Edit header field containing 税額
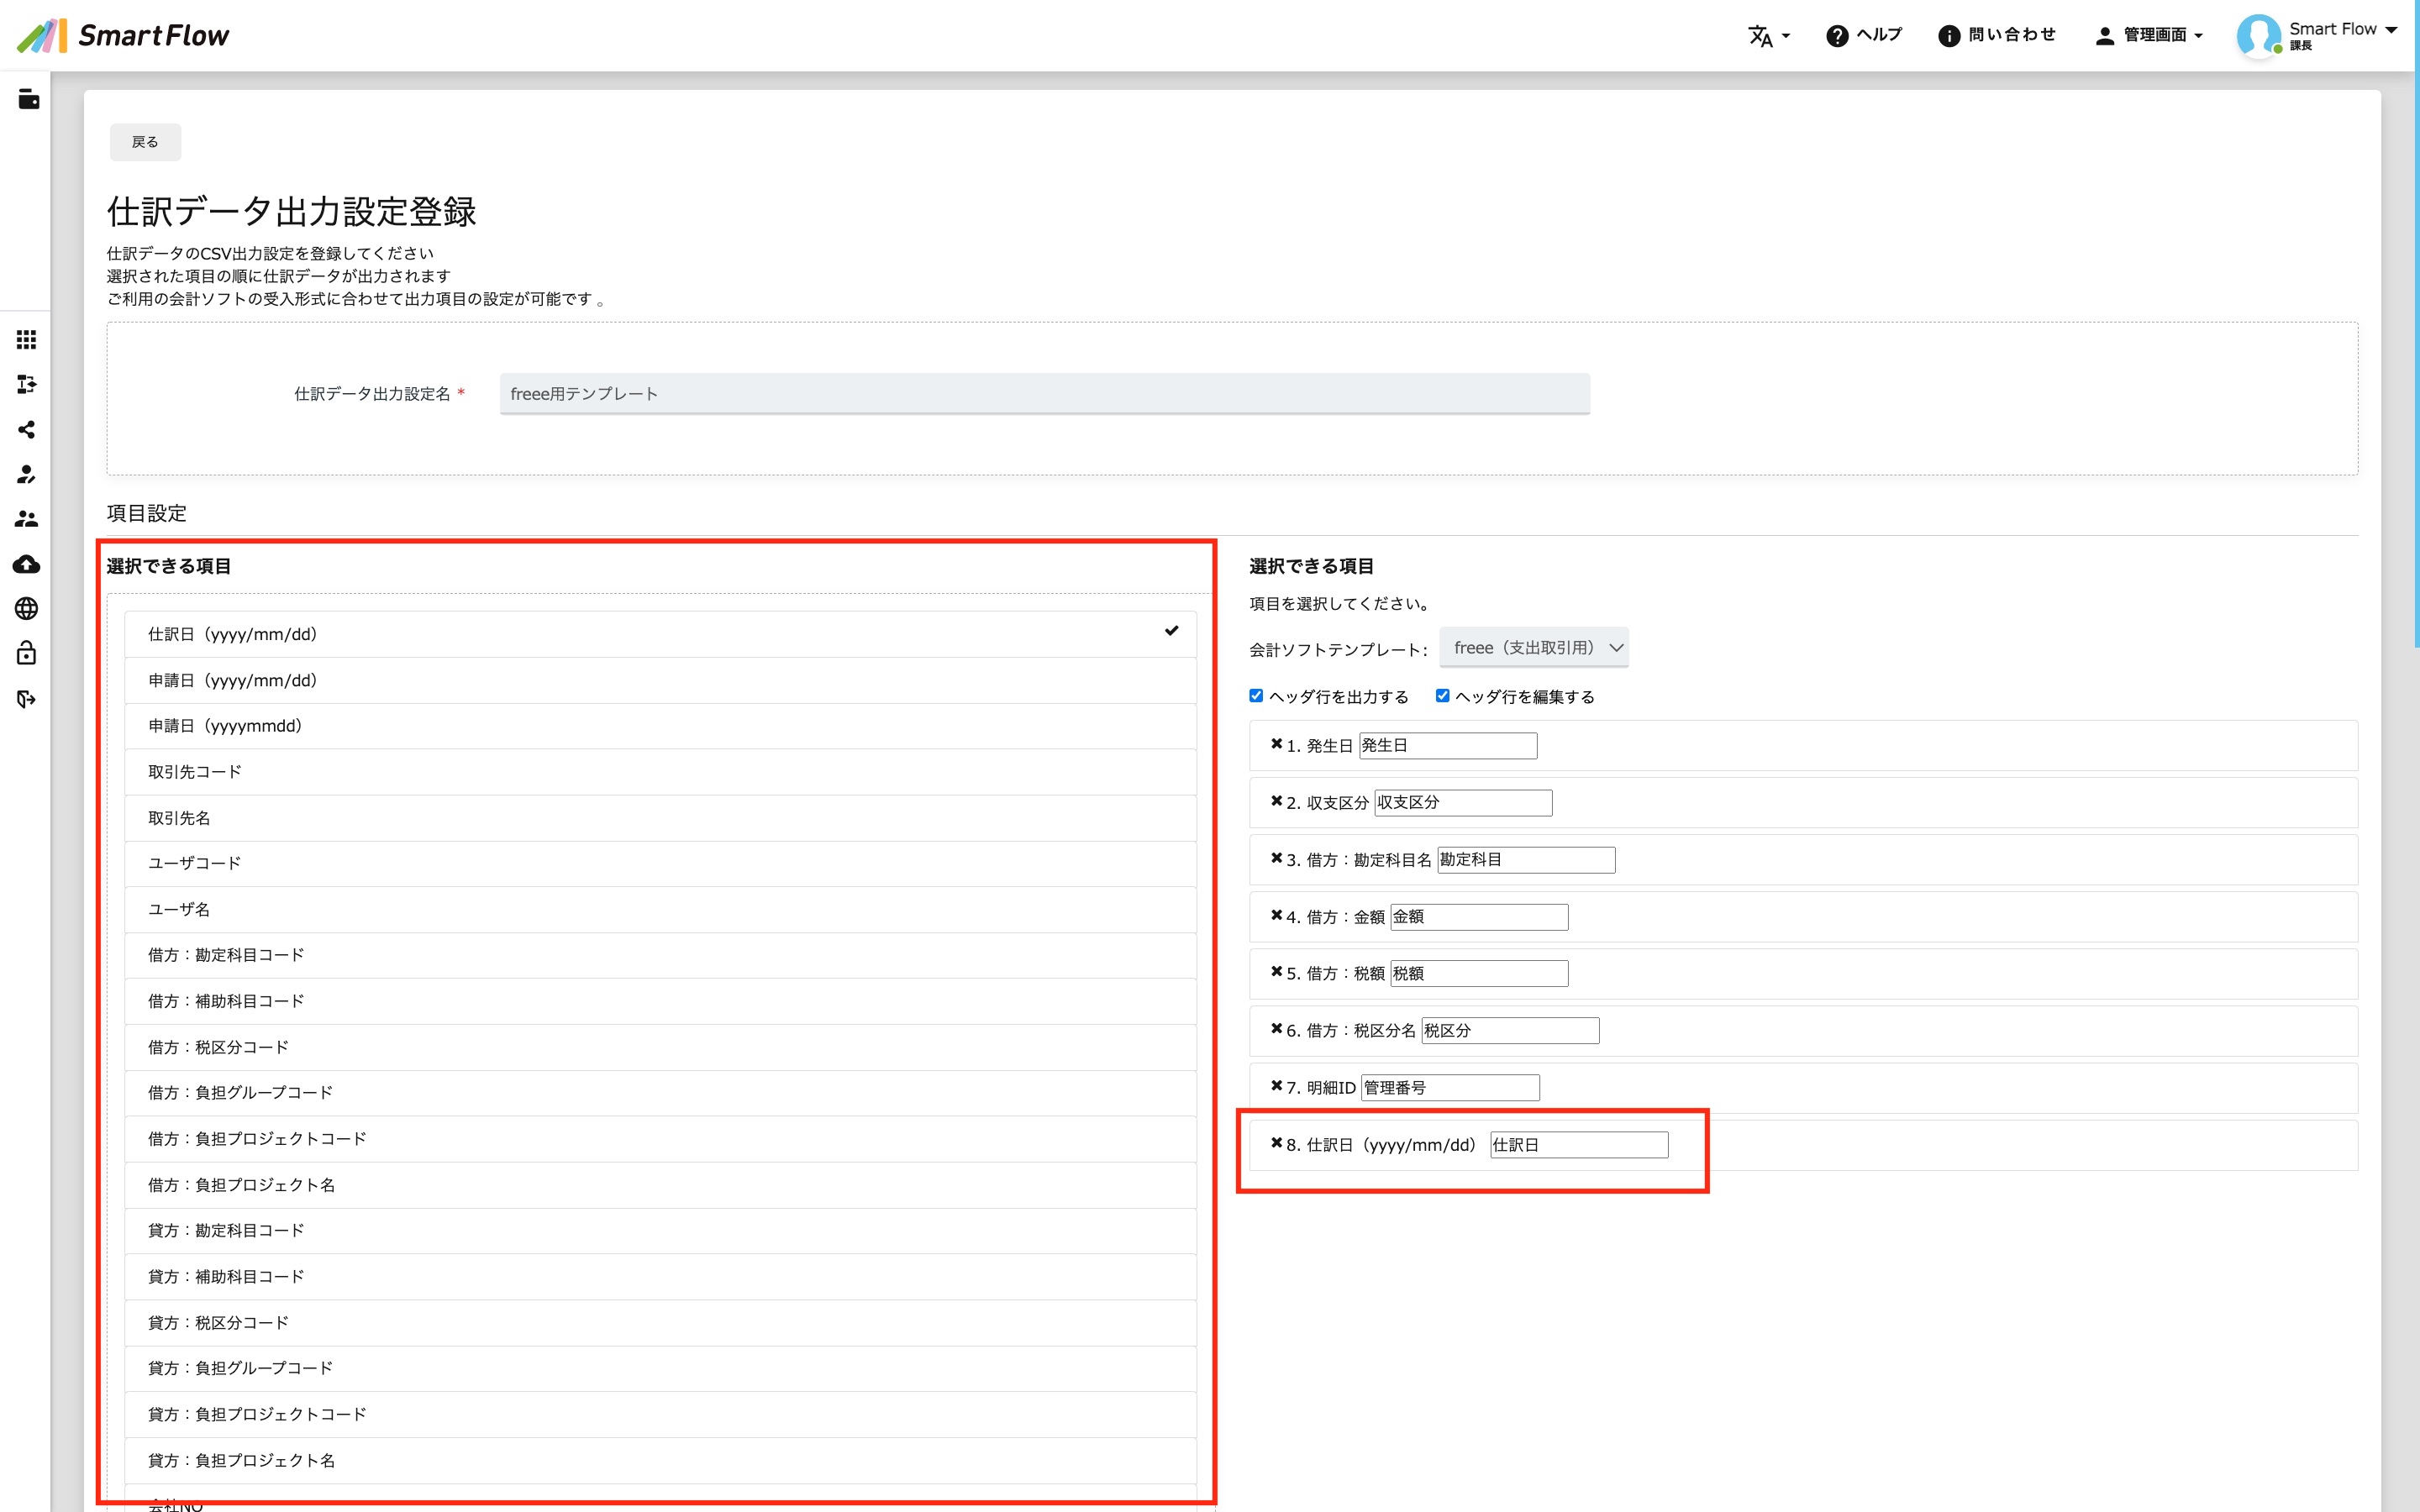 [1479, 974]
